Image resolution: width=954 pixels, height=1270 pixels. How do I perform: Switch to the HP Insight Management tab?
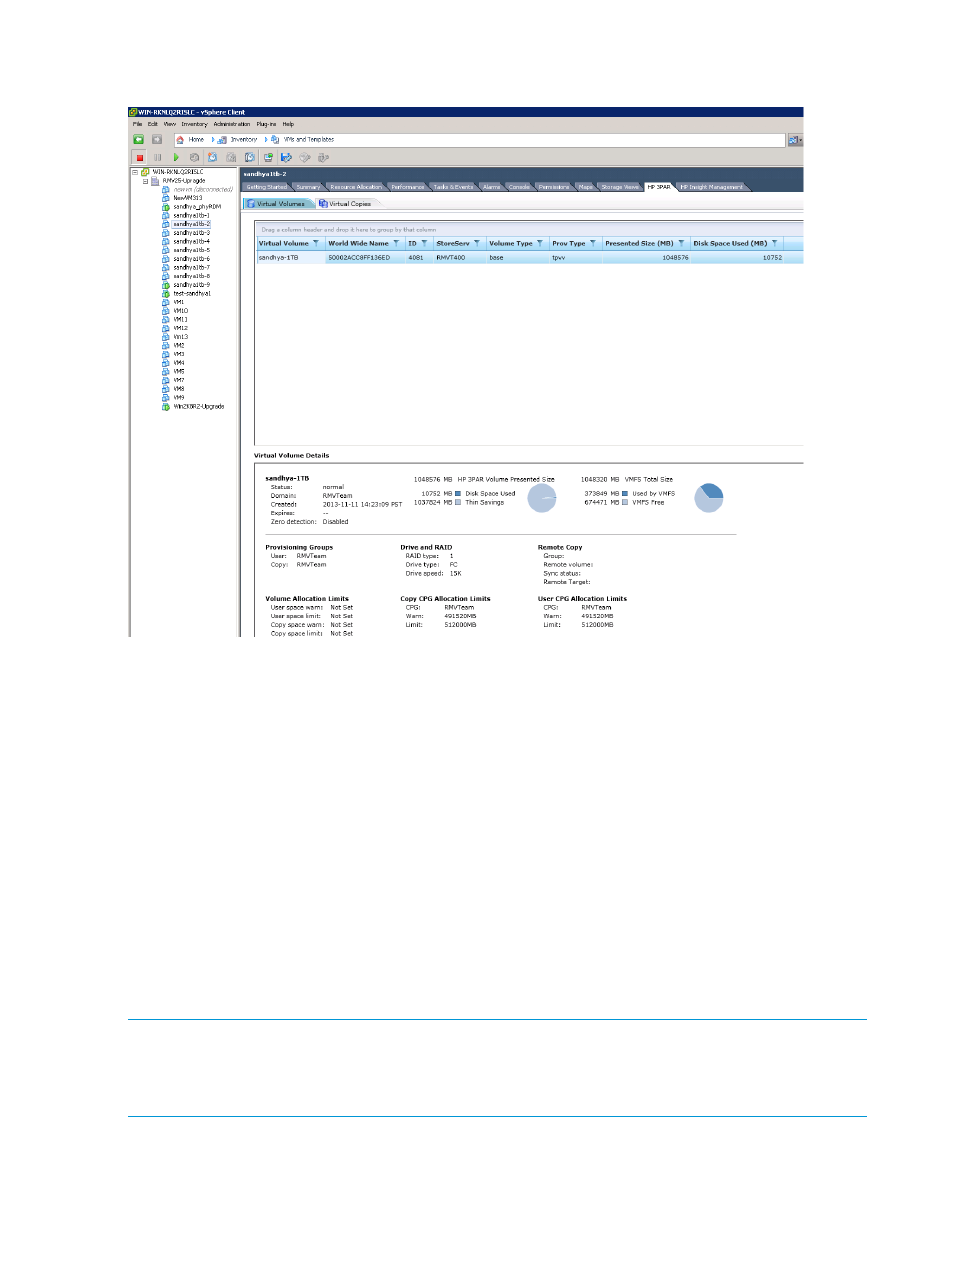click(x=712, y=187)
